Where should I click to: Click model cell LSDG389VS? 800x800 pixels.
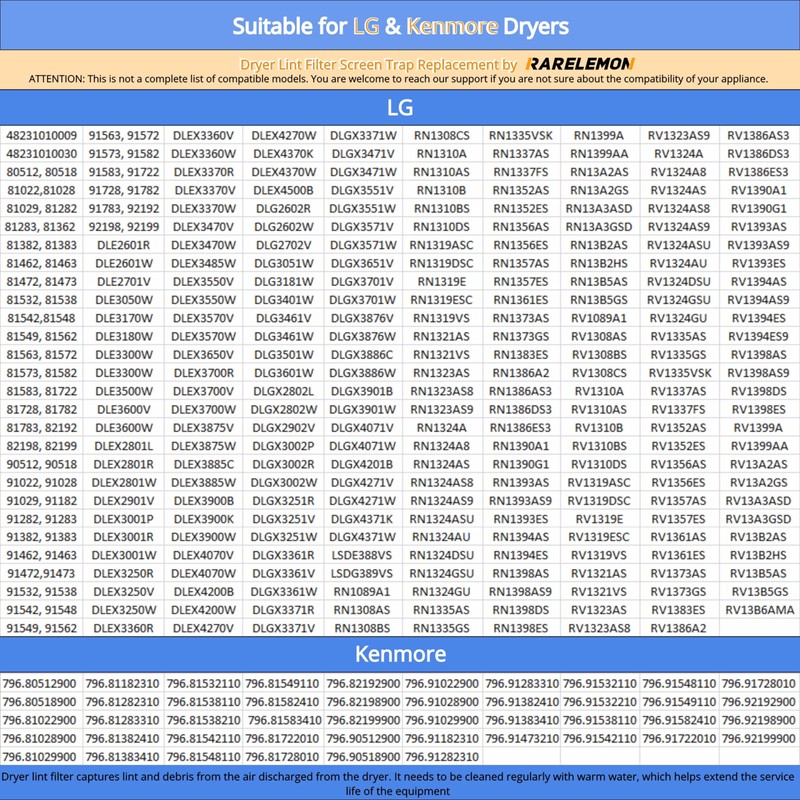coord(362,573)
